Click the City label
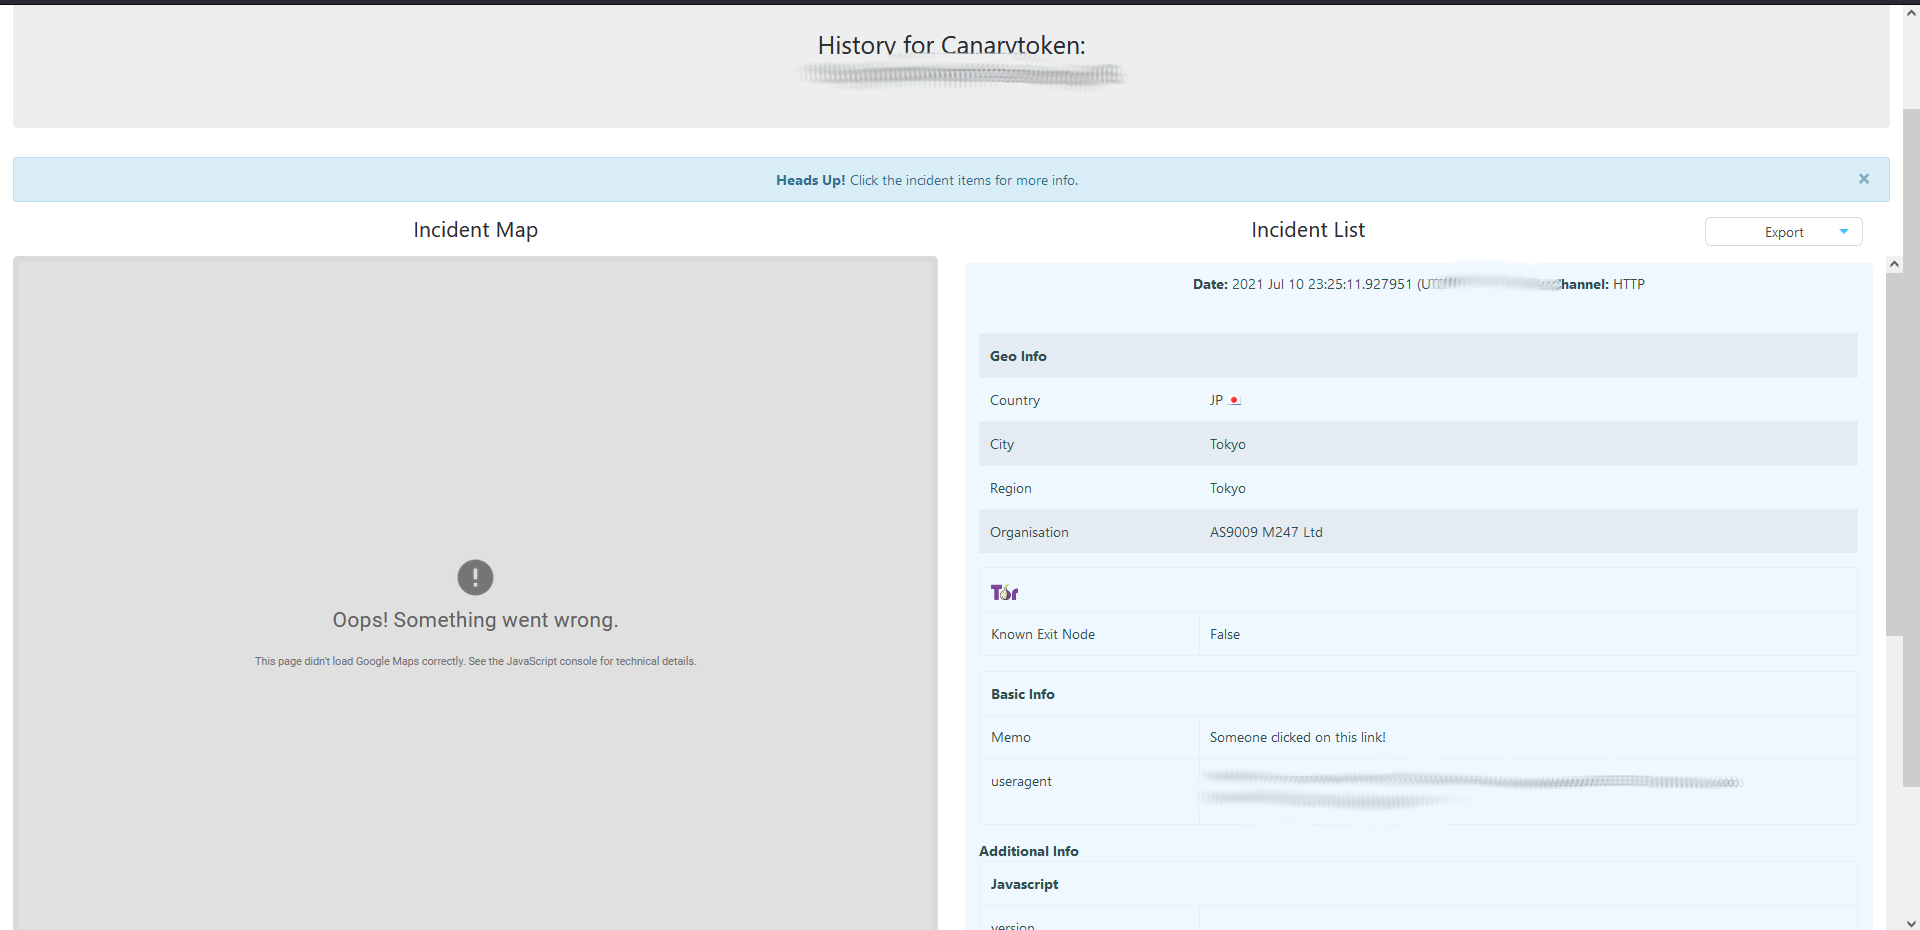 coord(1002,444)
